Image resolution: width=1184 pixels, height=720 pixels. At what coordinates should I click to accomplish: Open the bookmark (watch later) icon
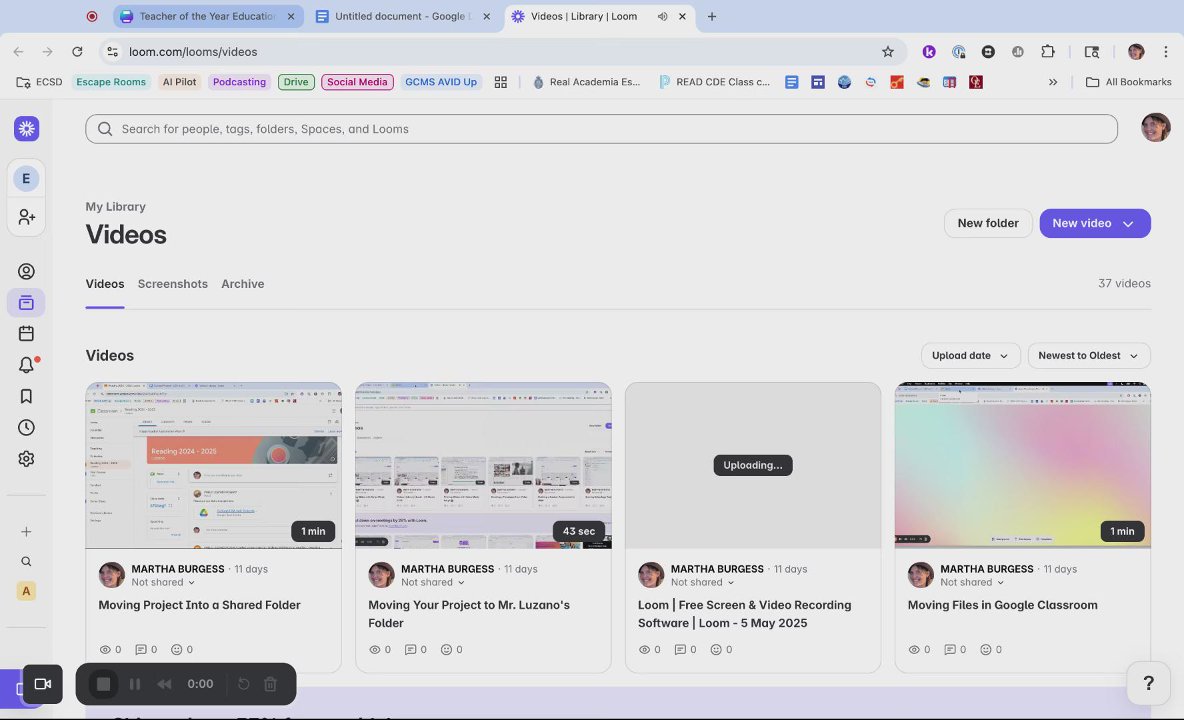26,396
